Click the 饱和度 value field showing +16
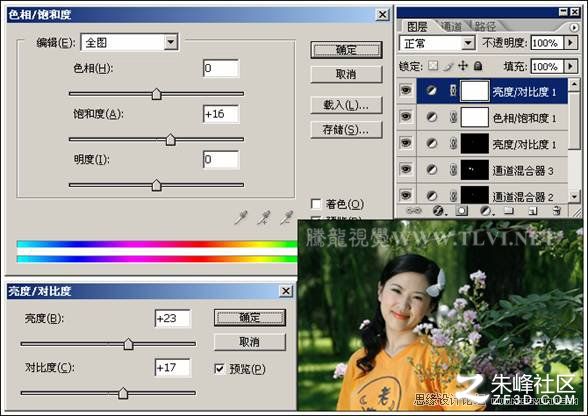588x416 pixels. click(x=221, y=114)
